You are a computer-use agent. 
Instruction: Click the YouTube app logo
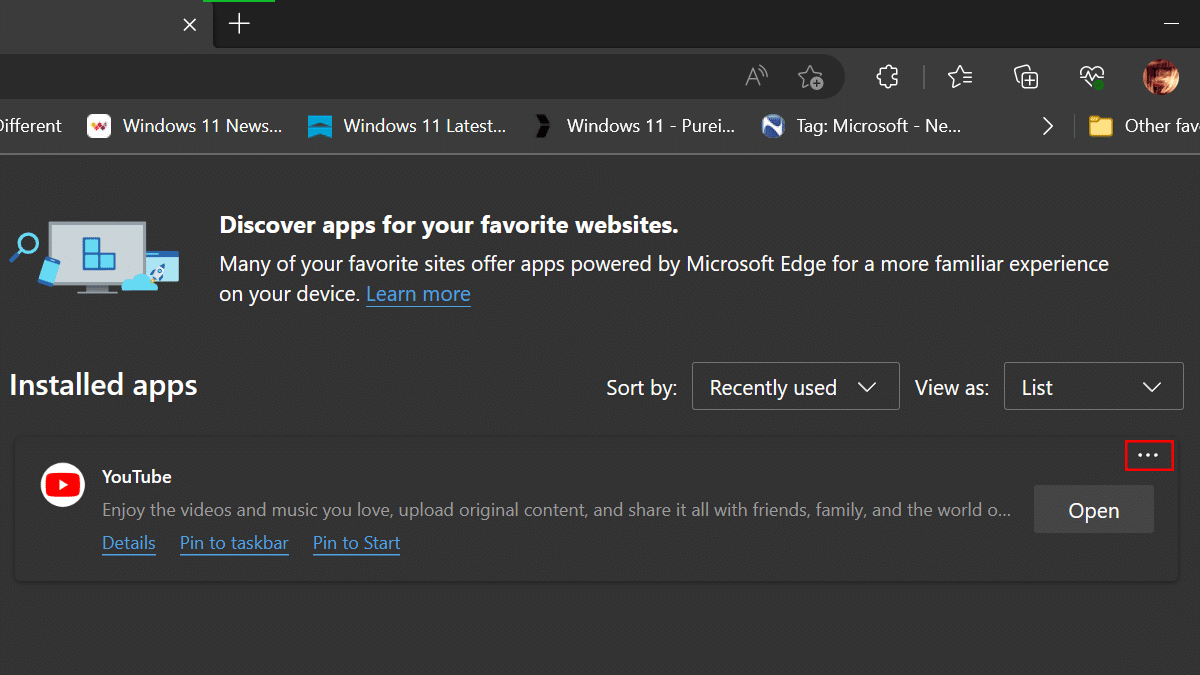coord(63,485)
